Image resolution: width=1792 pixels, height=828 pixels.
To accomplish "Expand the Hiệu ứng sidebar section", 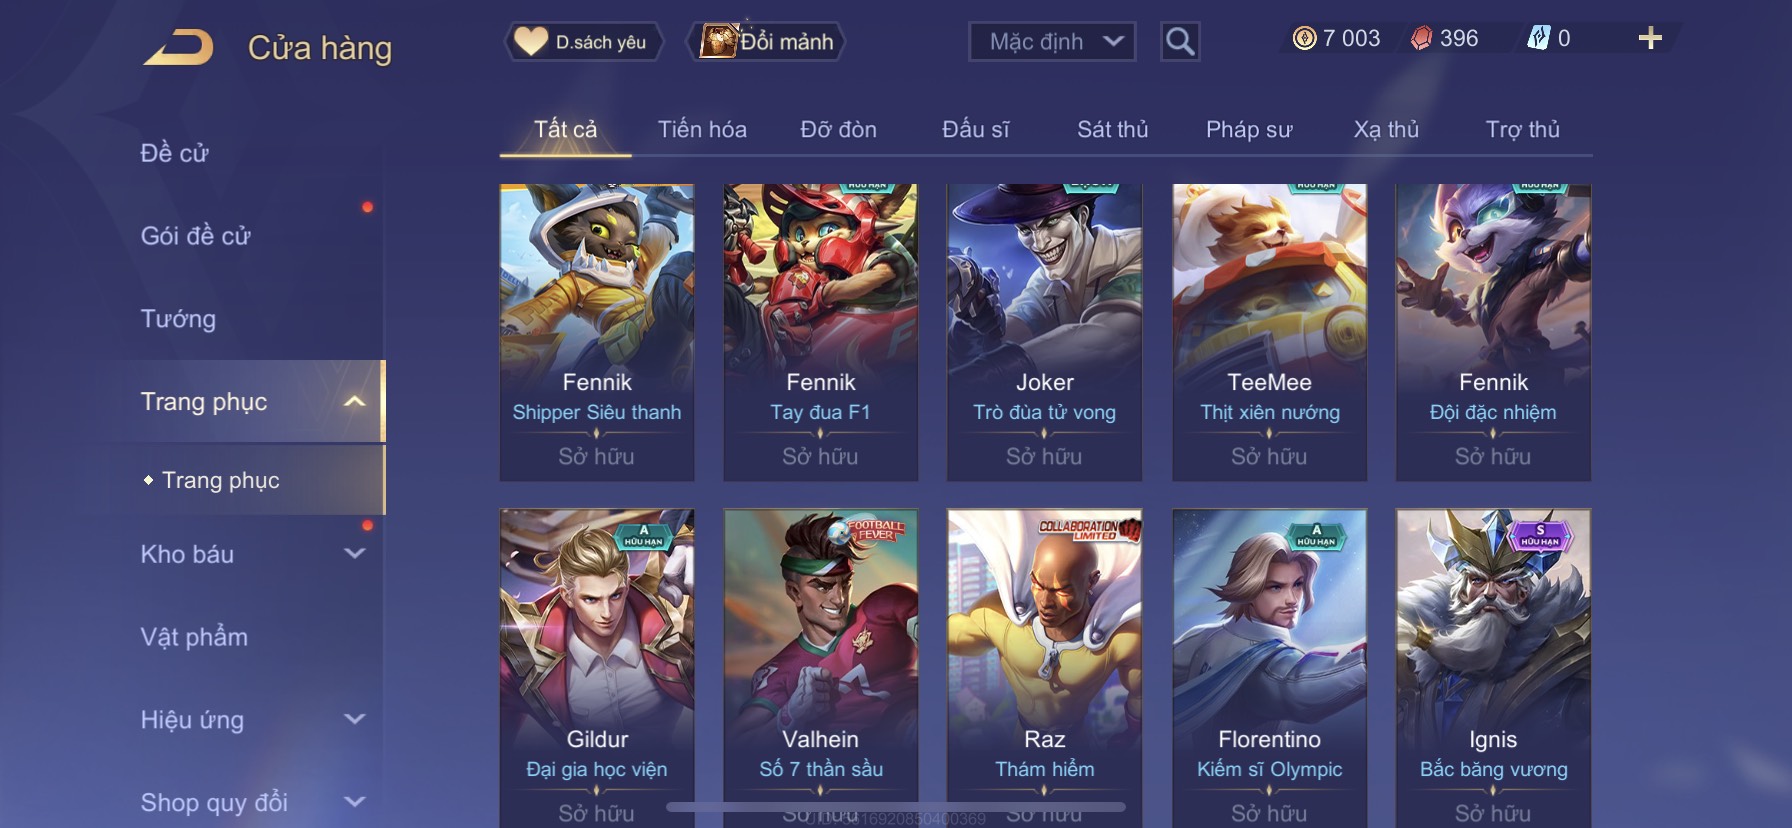I will [x=355, y=719].
